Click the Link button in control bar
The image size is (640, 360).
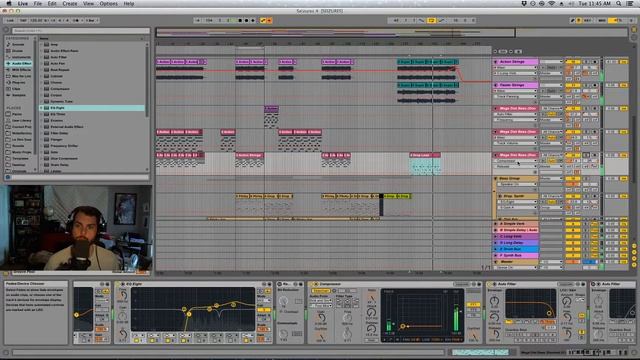[10, 20]
